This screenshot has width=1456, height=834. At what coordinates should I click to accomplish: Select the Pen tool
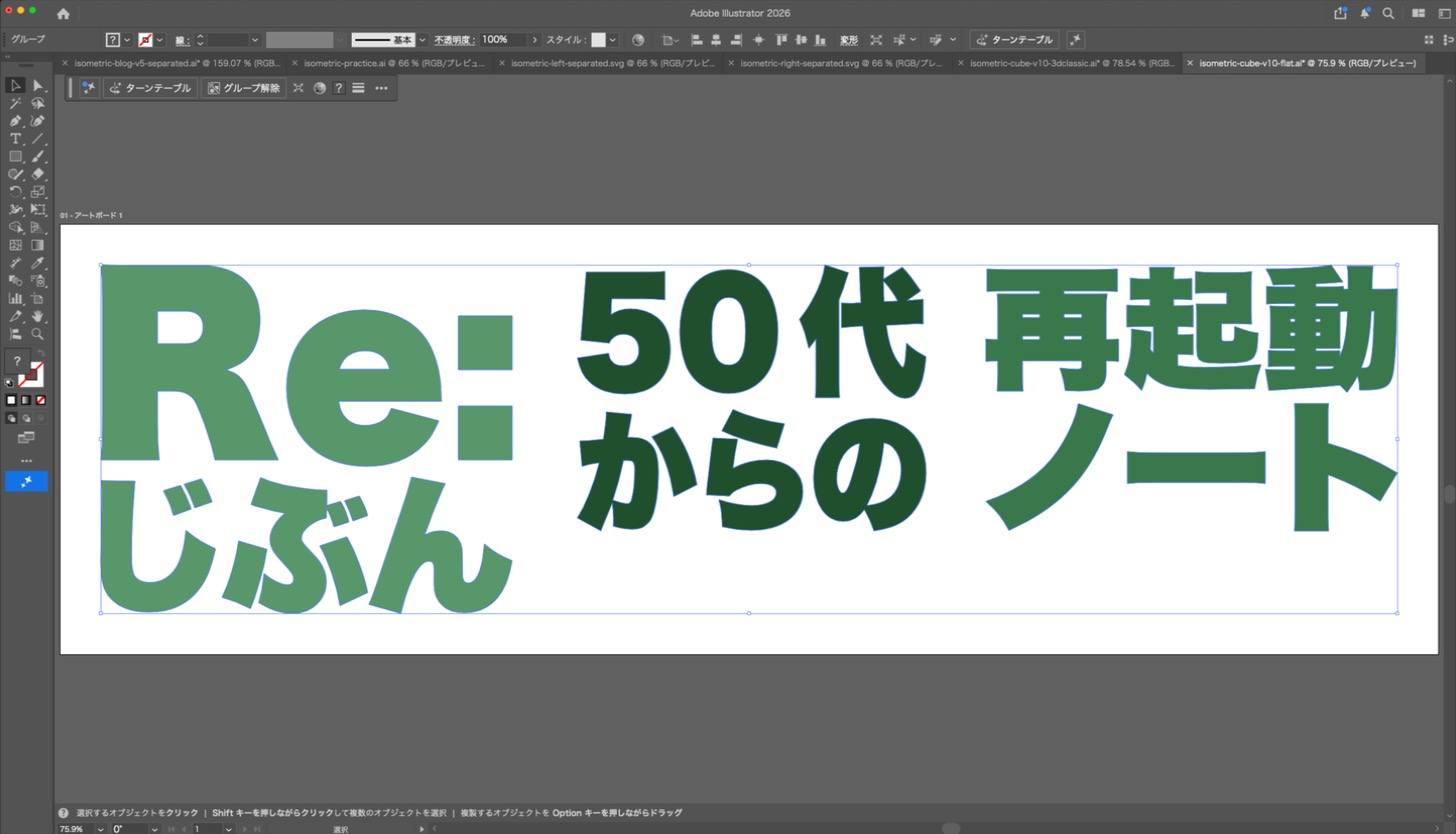tap(16, 121)
